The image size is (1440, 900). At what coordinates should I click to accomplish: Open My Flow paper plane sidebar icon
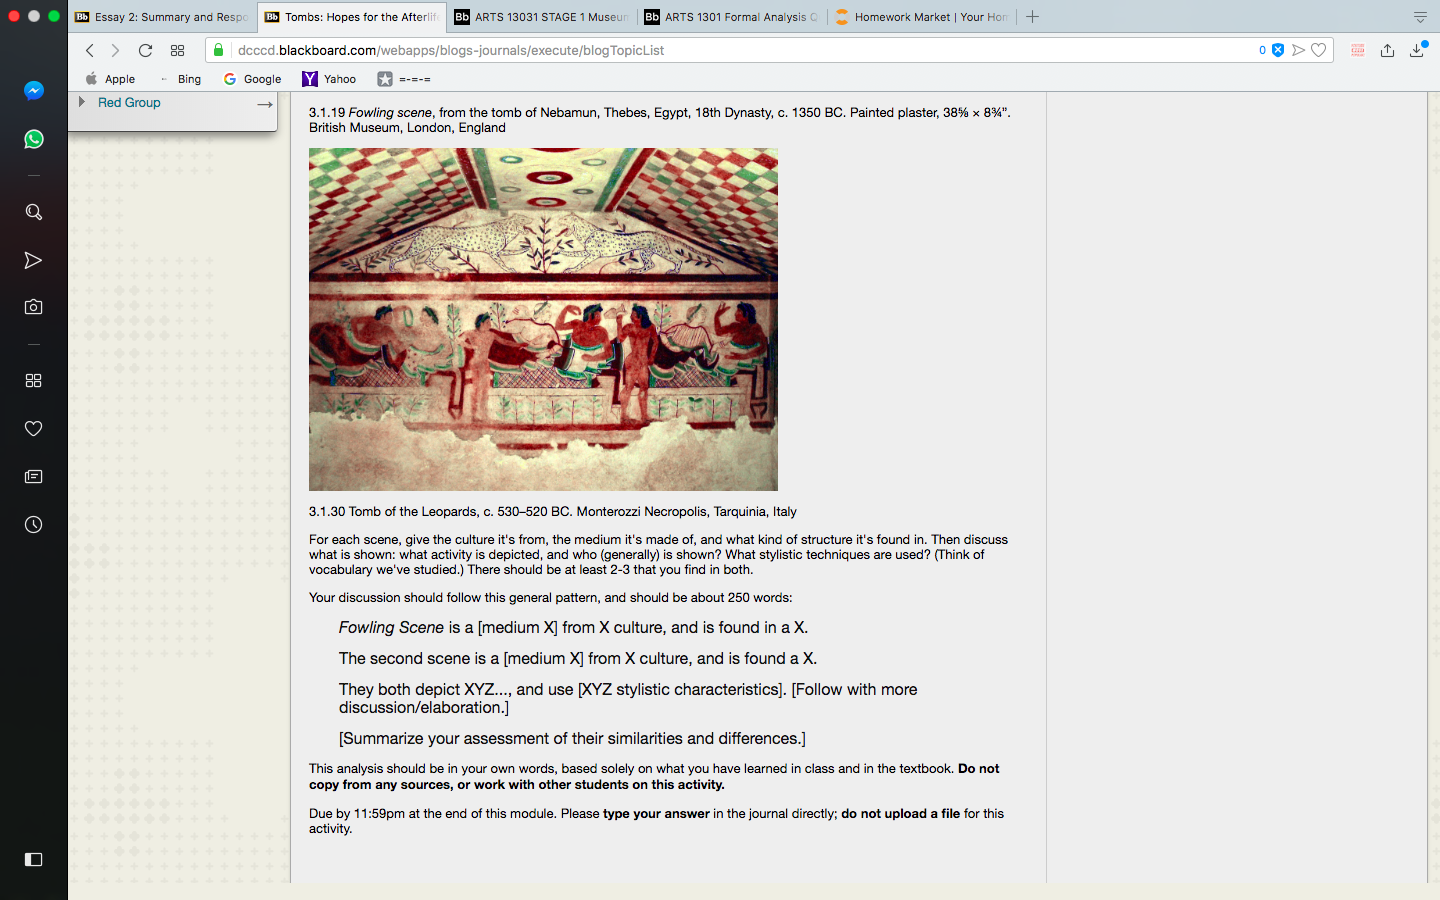tap(33, 260)
